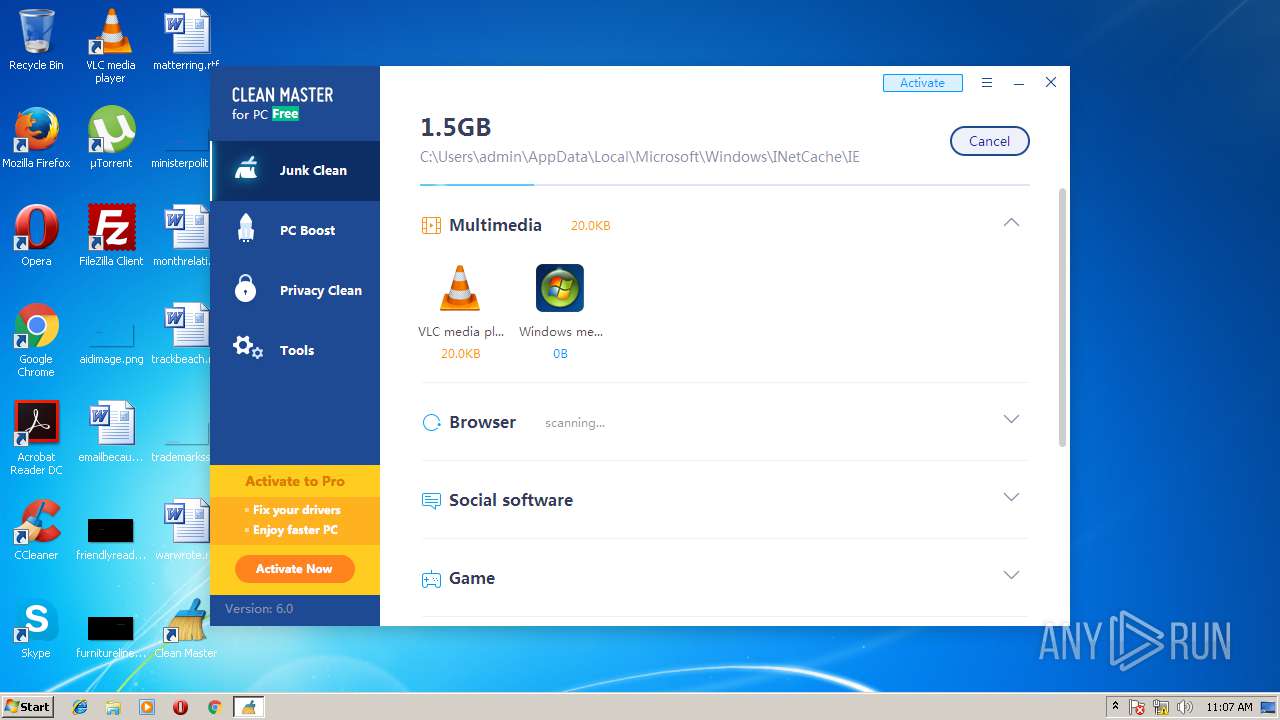Open the Clean Master hamburger menu
The image size is (1280, 720).
click(x=987, y=83)
